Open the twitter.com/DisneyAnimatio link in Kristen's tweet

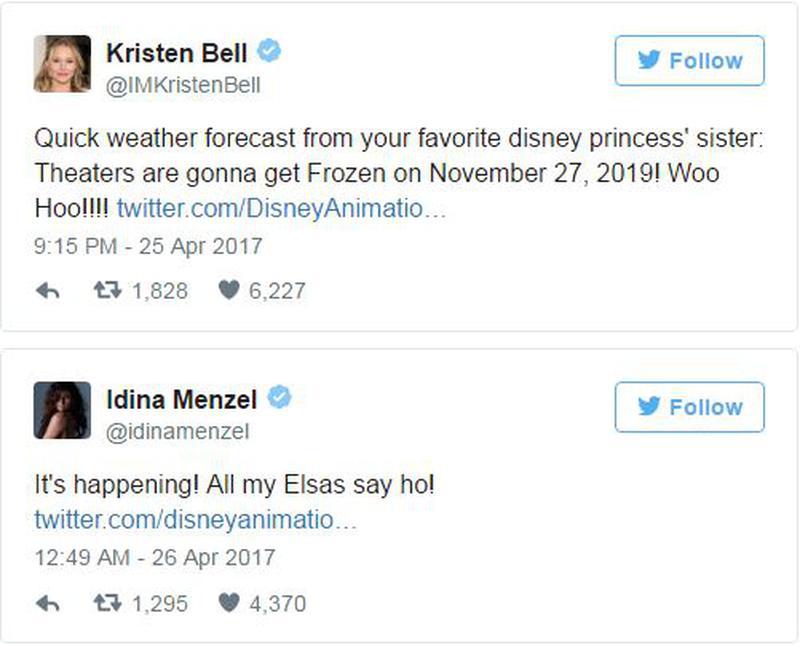282,208
